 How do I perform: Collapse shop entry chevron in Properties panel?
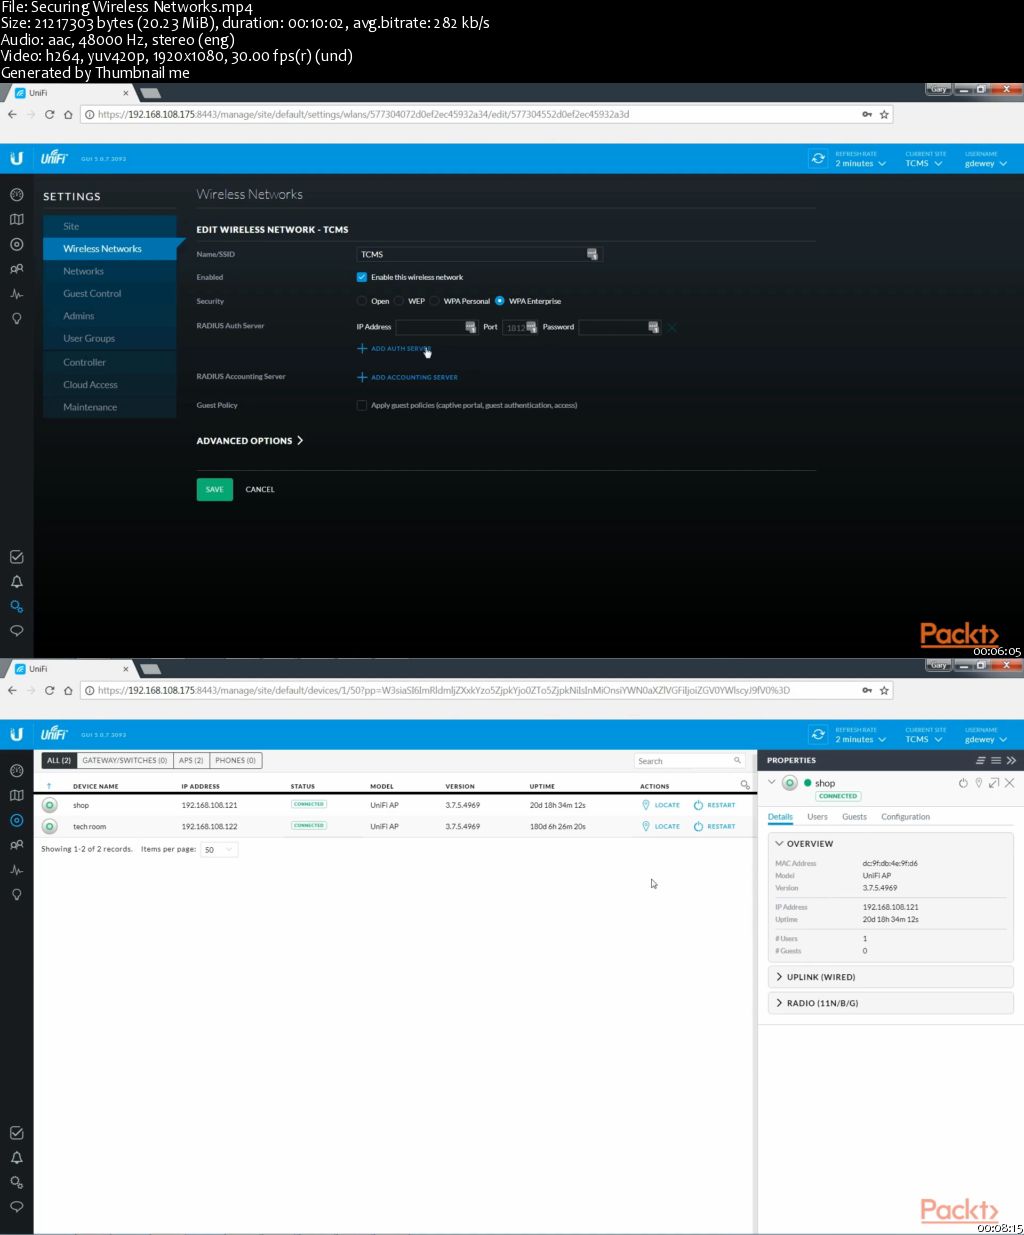pyautogui.click(x=772, y=783)
